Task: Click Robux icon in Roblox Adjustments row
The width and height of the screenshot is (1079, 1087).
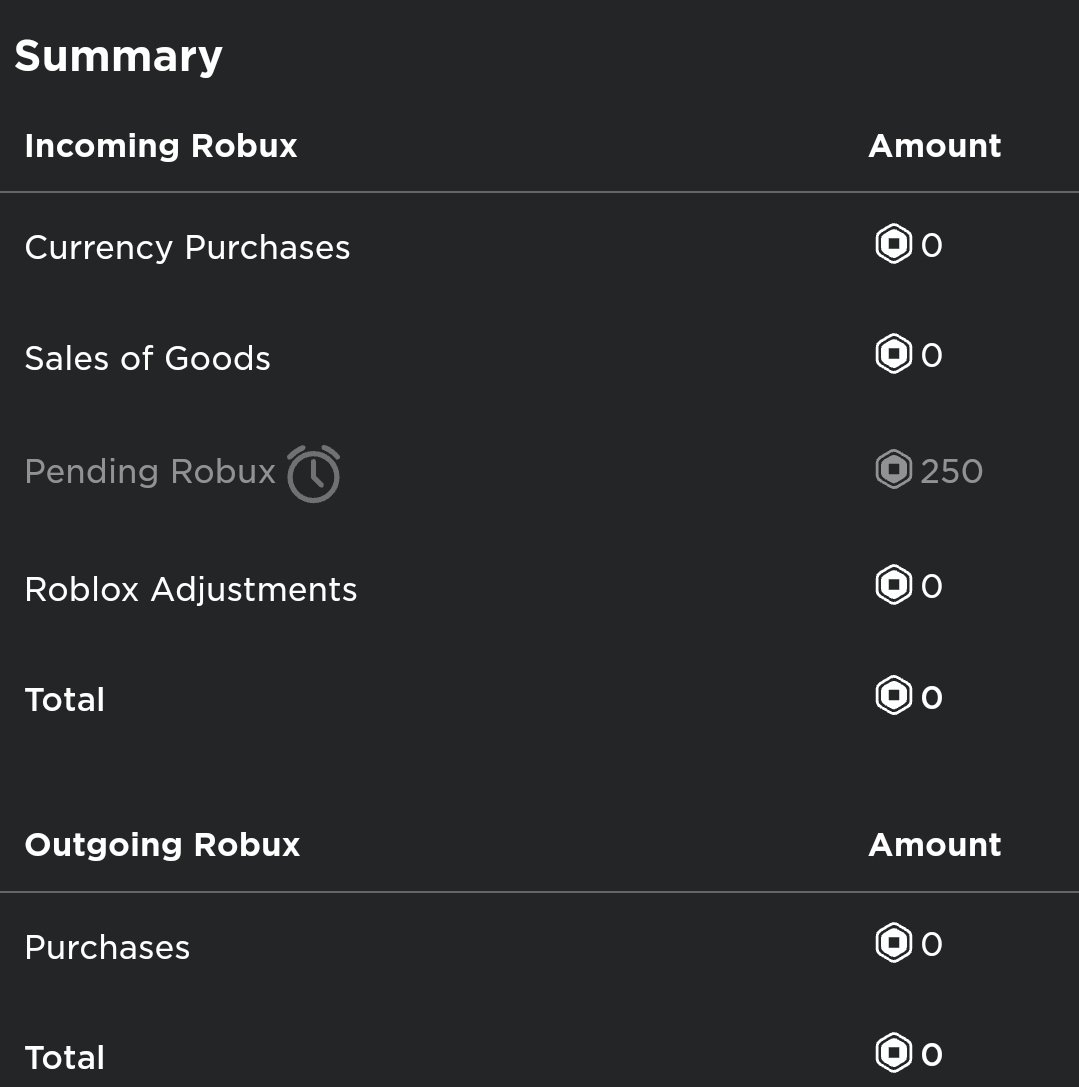Action: pos(893,585)
